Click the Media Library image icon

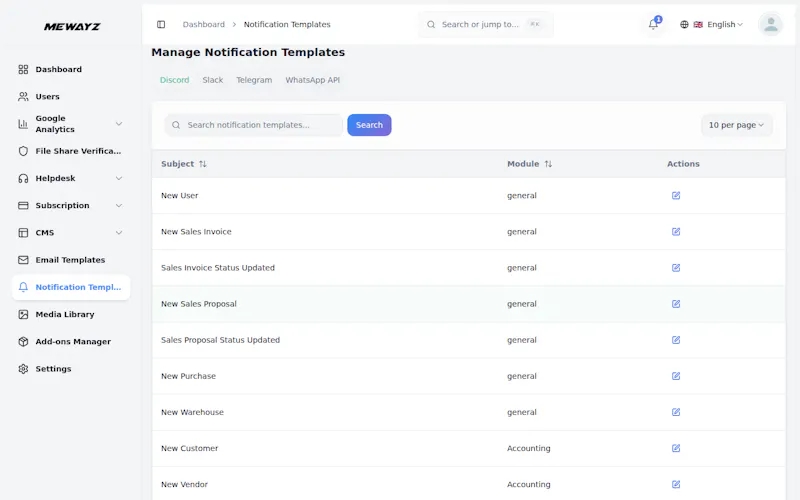tap(23, 314)
